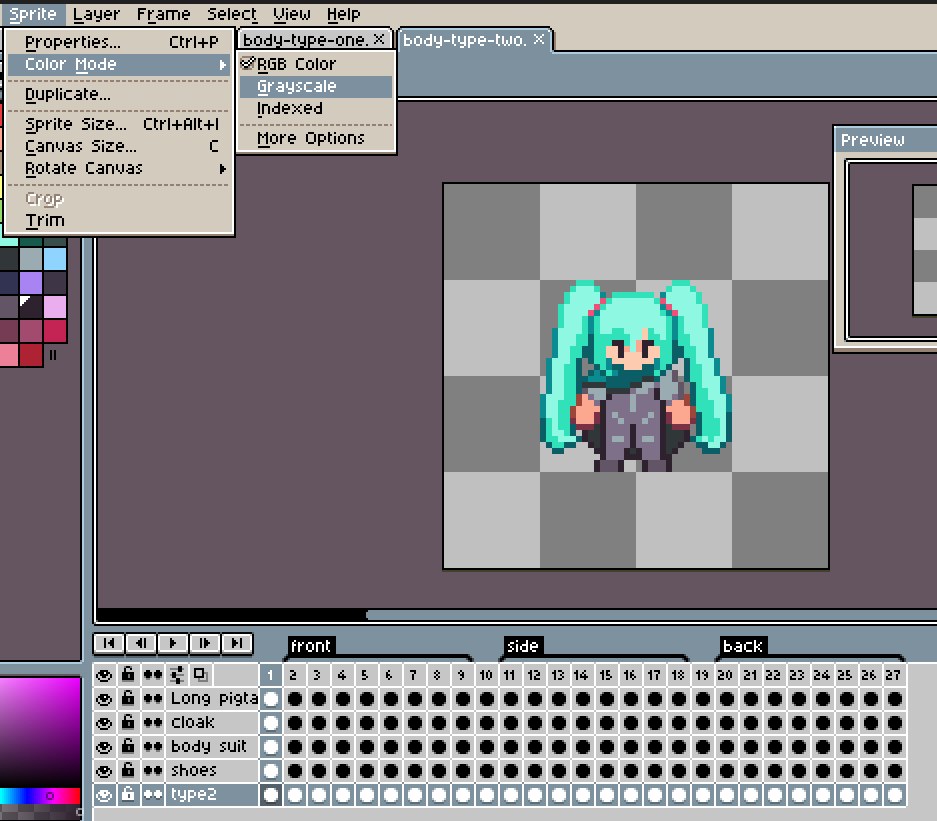Open the Select menu

point(232,14)
